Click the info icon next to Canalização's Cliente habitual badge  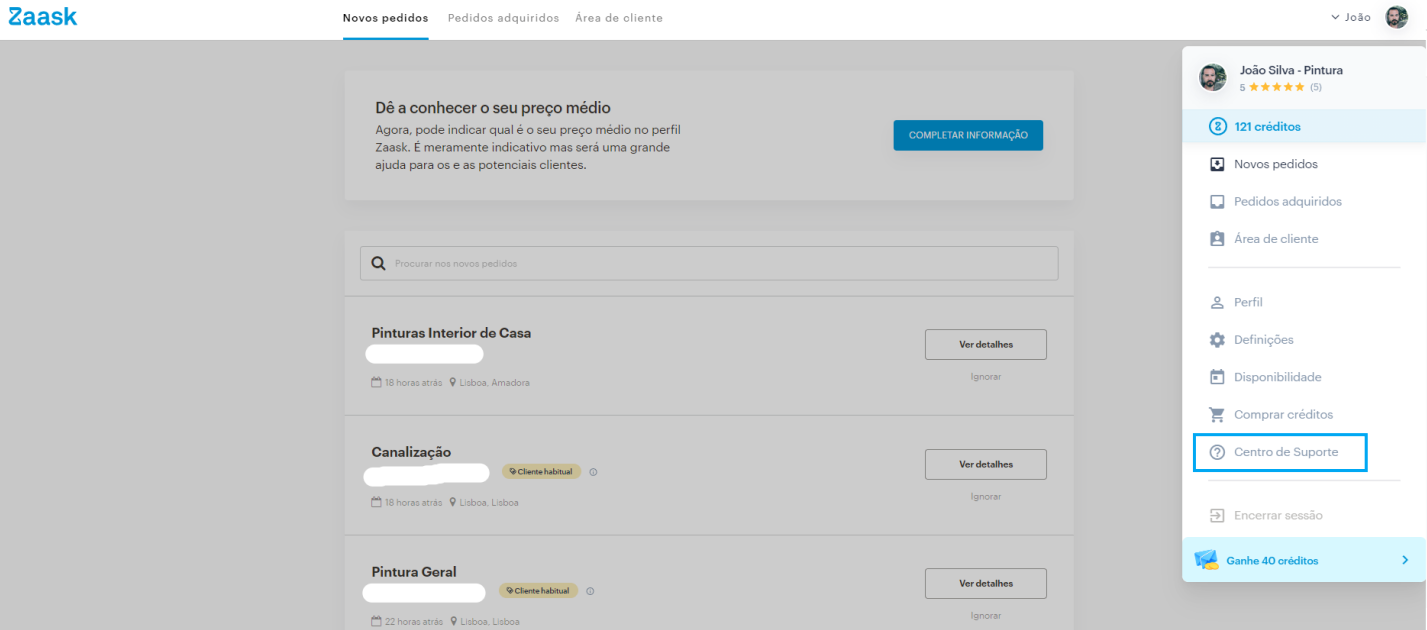point(593,472)
